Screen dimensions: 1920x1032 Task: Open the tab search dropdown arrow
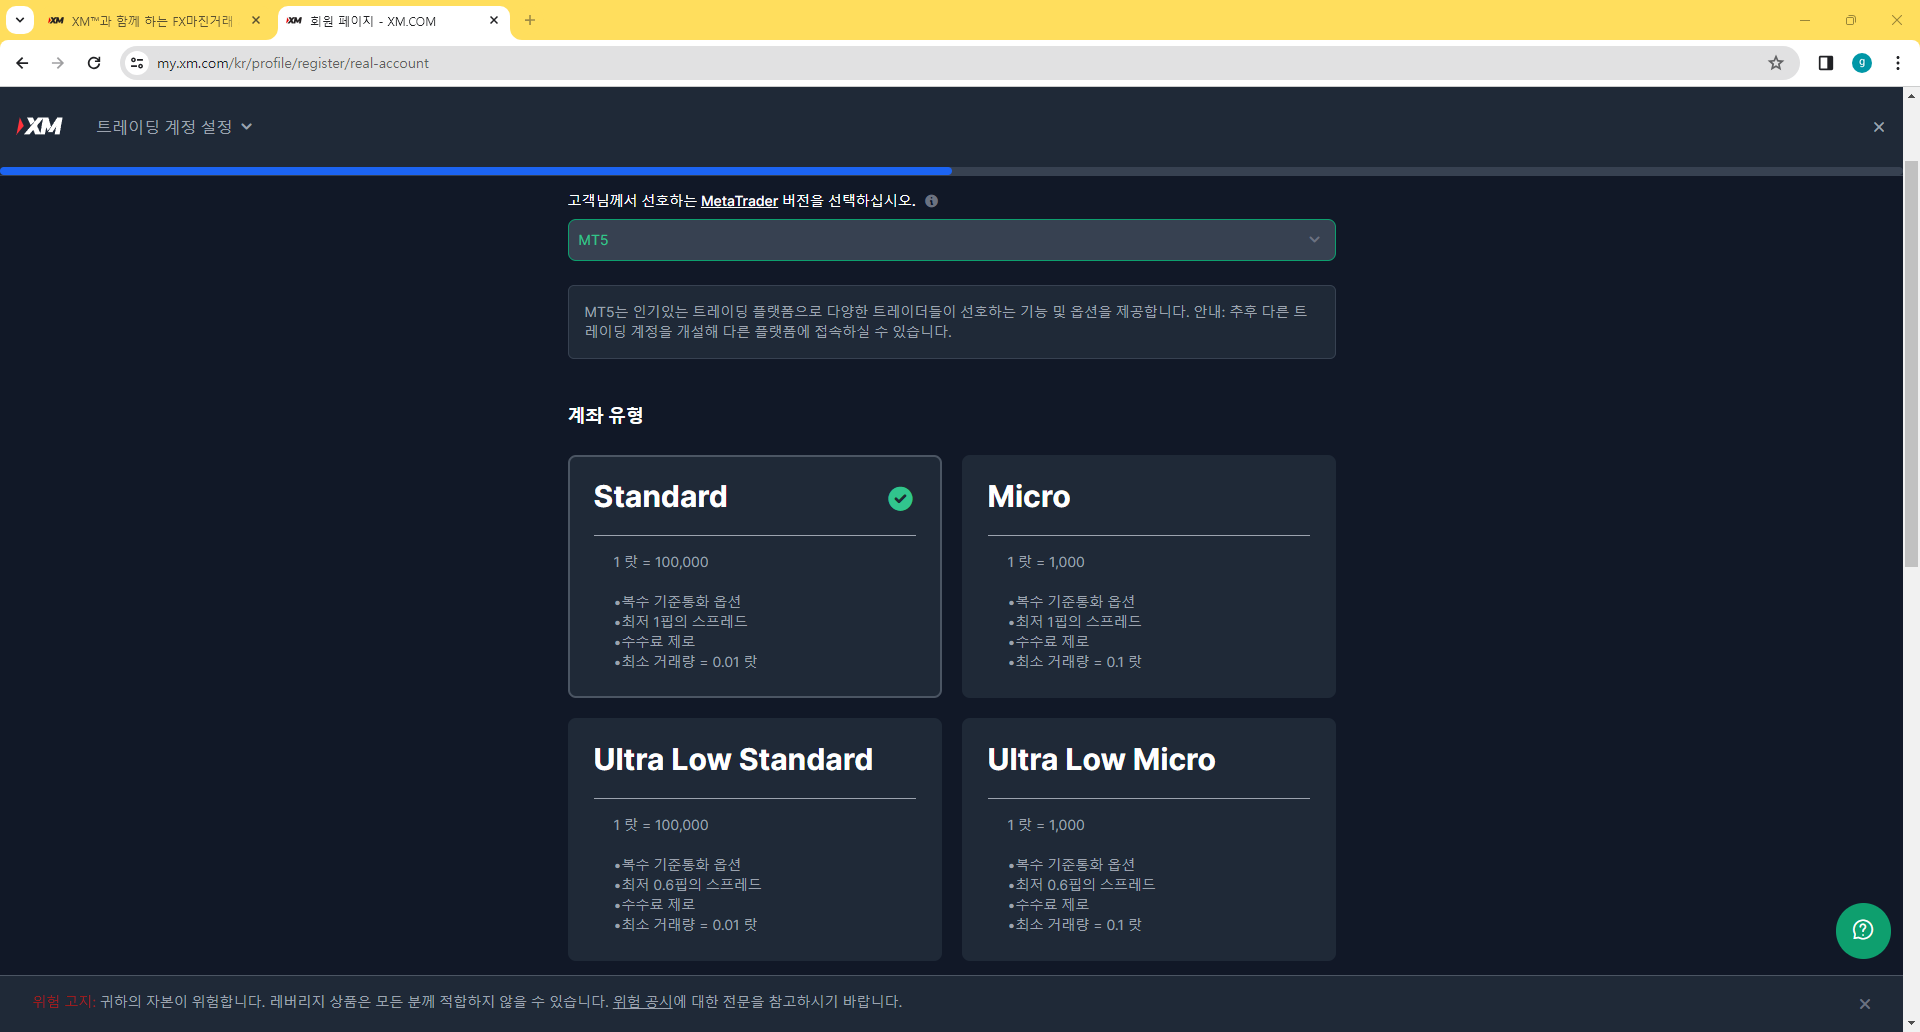tap(19, 20)
